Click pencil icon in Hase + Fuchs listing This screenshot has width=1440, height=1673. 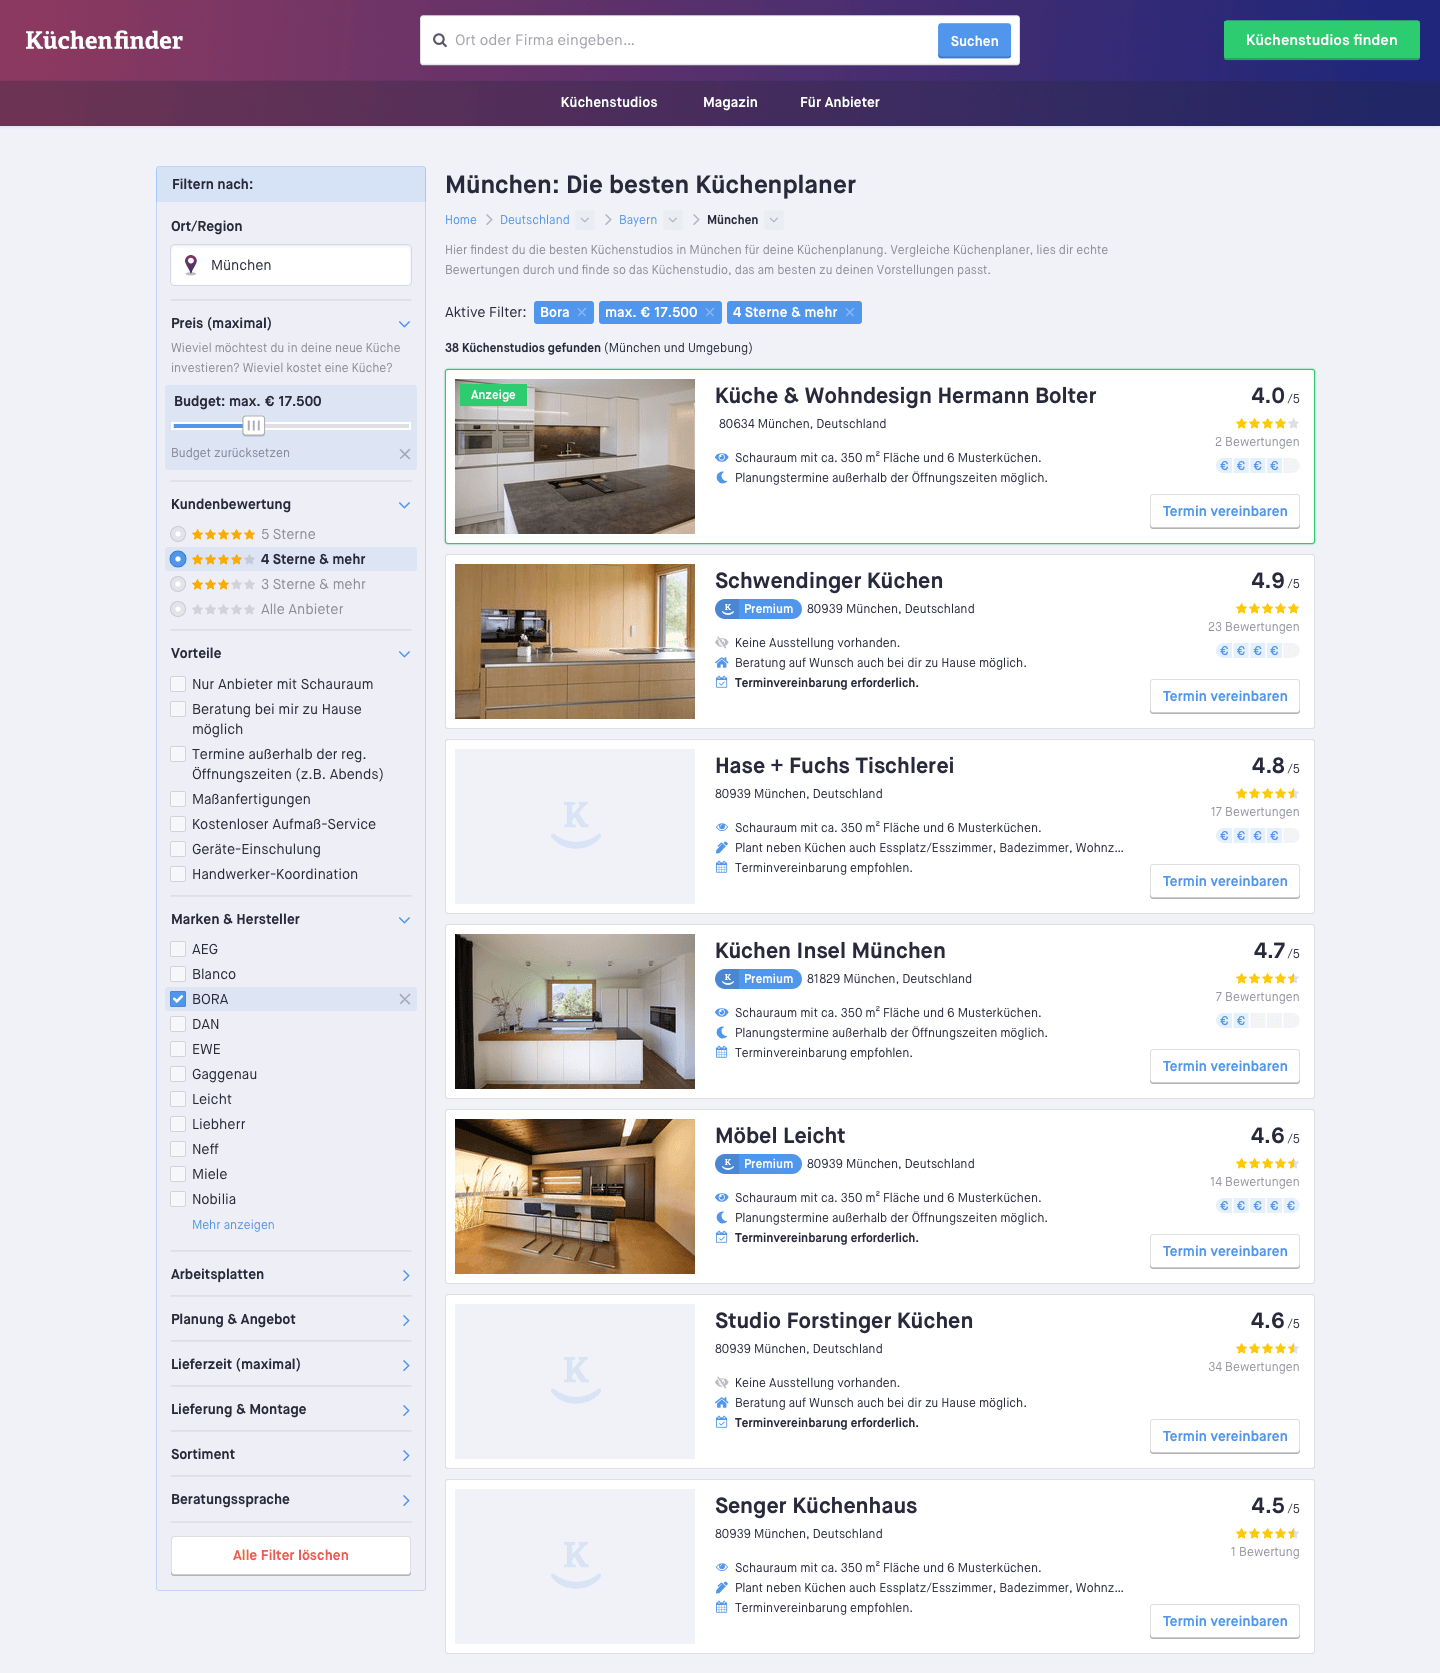(722, 848)
